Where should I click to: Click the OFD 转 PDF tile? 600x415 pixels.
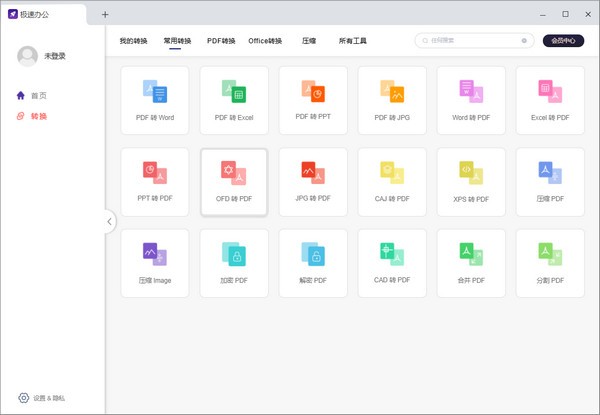point(234,176)
